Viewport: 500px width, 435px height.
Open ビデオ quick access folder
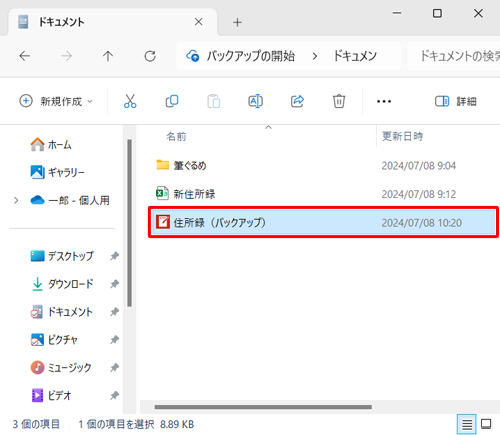(x=51, y=396)
